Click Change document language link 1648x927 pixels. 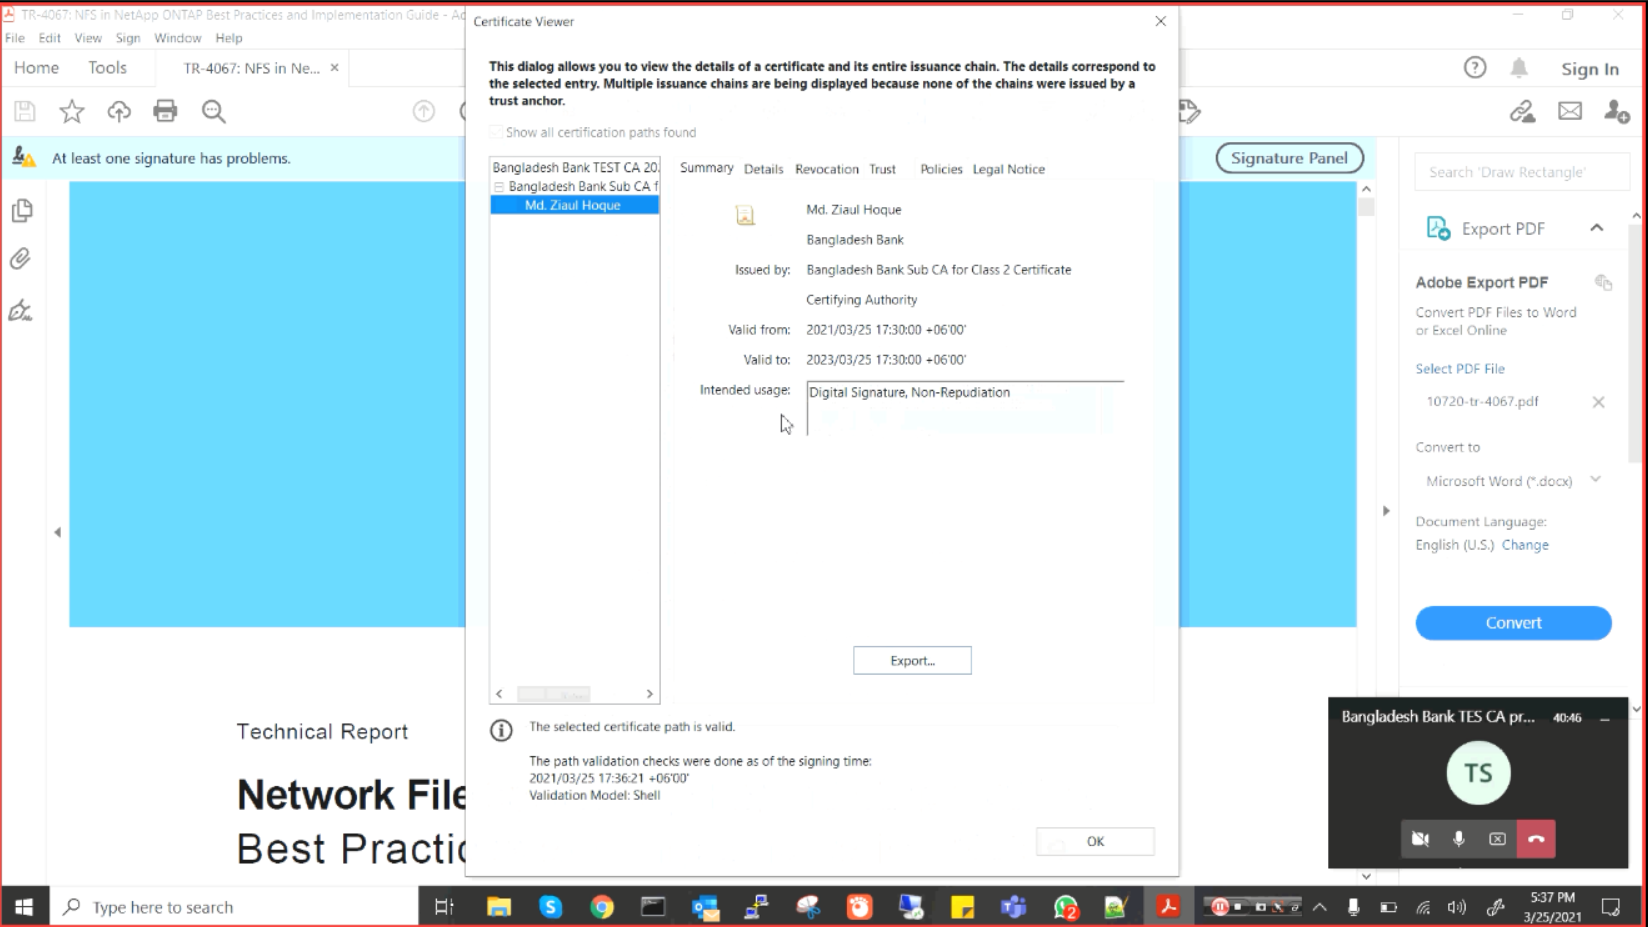point(1525,545)
